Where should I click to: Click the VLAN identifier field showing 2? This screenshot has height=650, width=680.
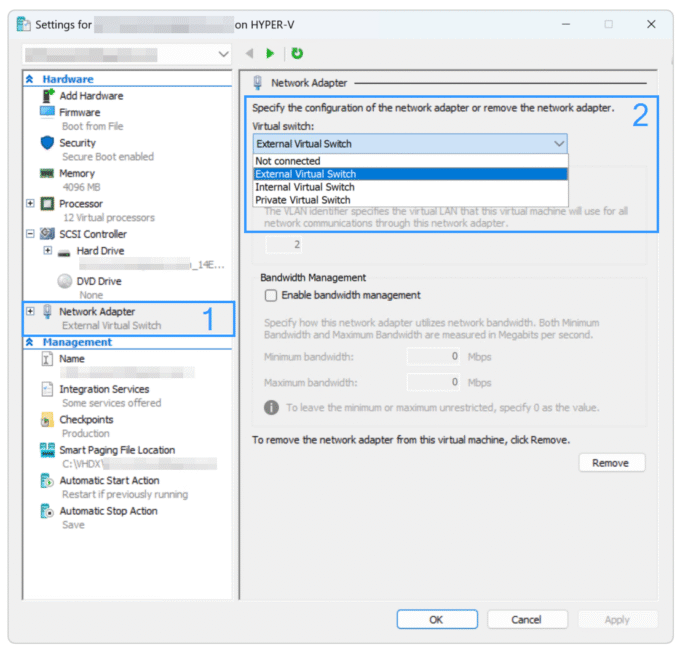tap(284, 245)
